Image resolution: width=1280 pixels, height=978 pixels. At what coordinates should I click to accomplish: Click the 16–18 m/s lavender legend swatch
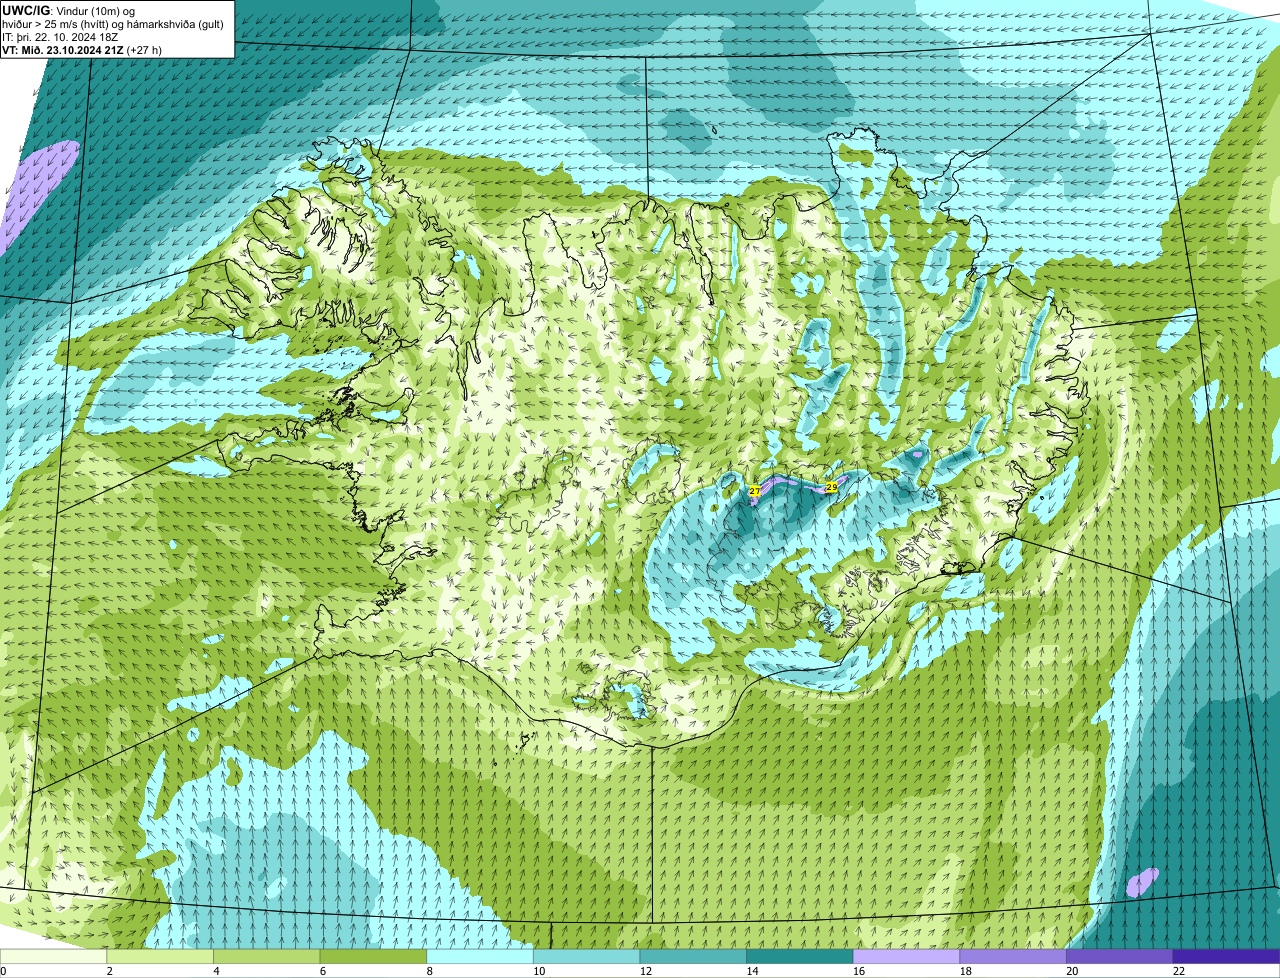906,956
